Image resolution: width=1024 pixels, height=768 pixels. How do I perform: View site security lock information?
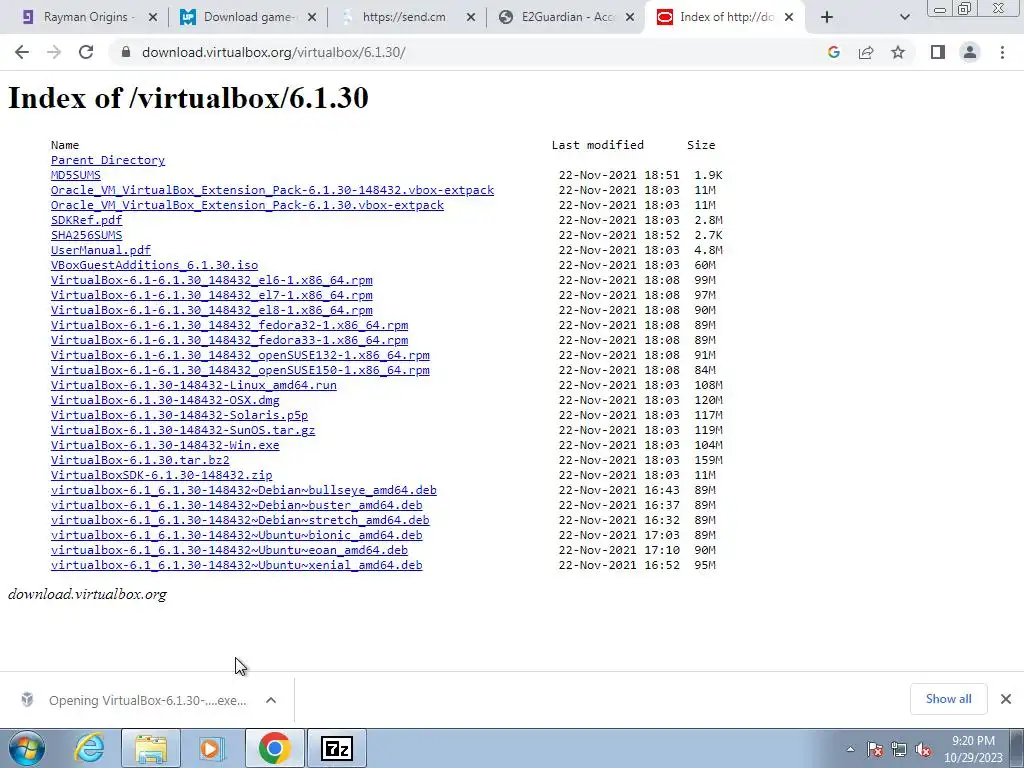tap(126, 52)
